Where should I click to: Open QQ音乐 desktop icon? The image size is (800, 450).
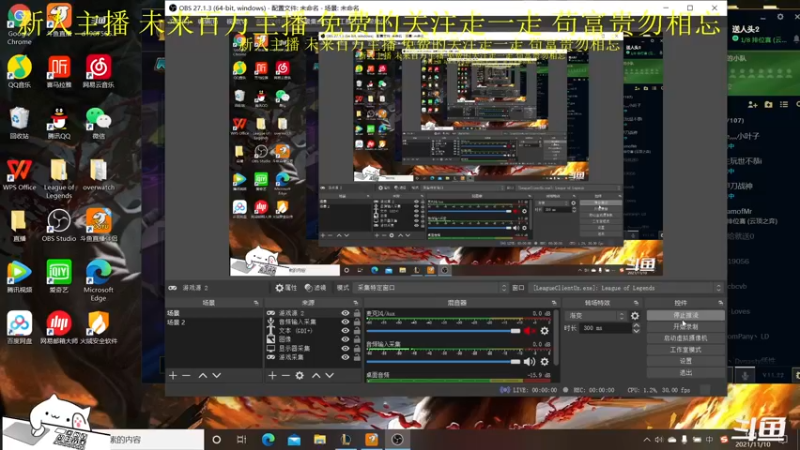point(19,71)
